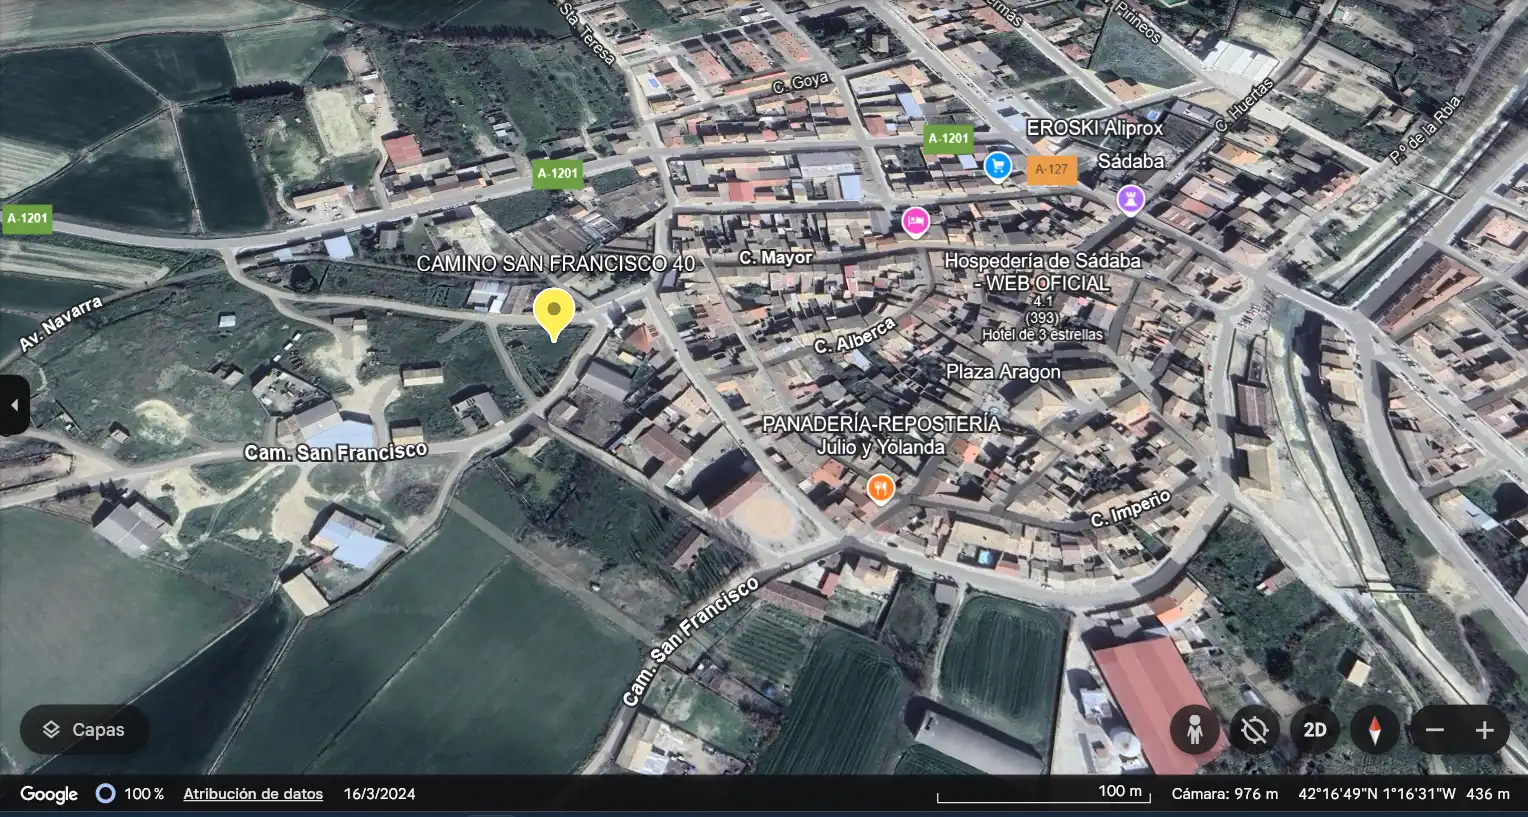Reset orientation with the compass icon
Screen dimensions: 1528x817
coord(1374,730)
